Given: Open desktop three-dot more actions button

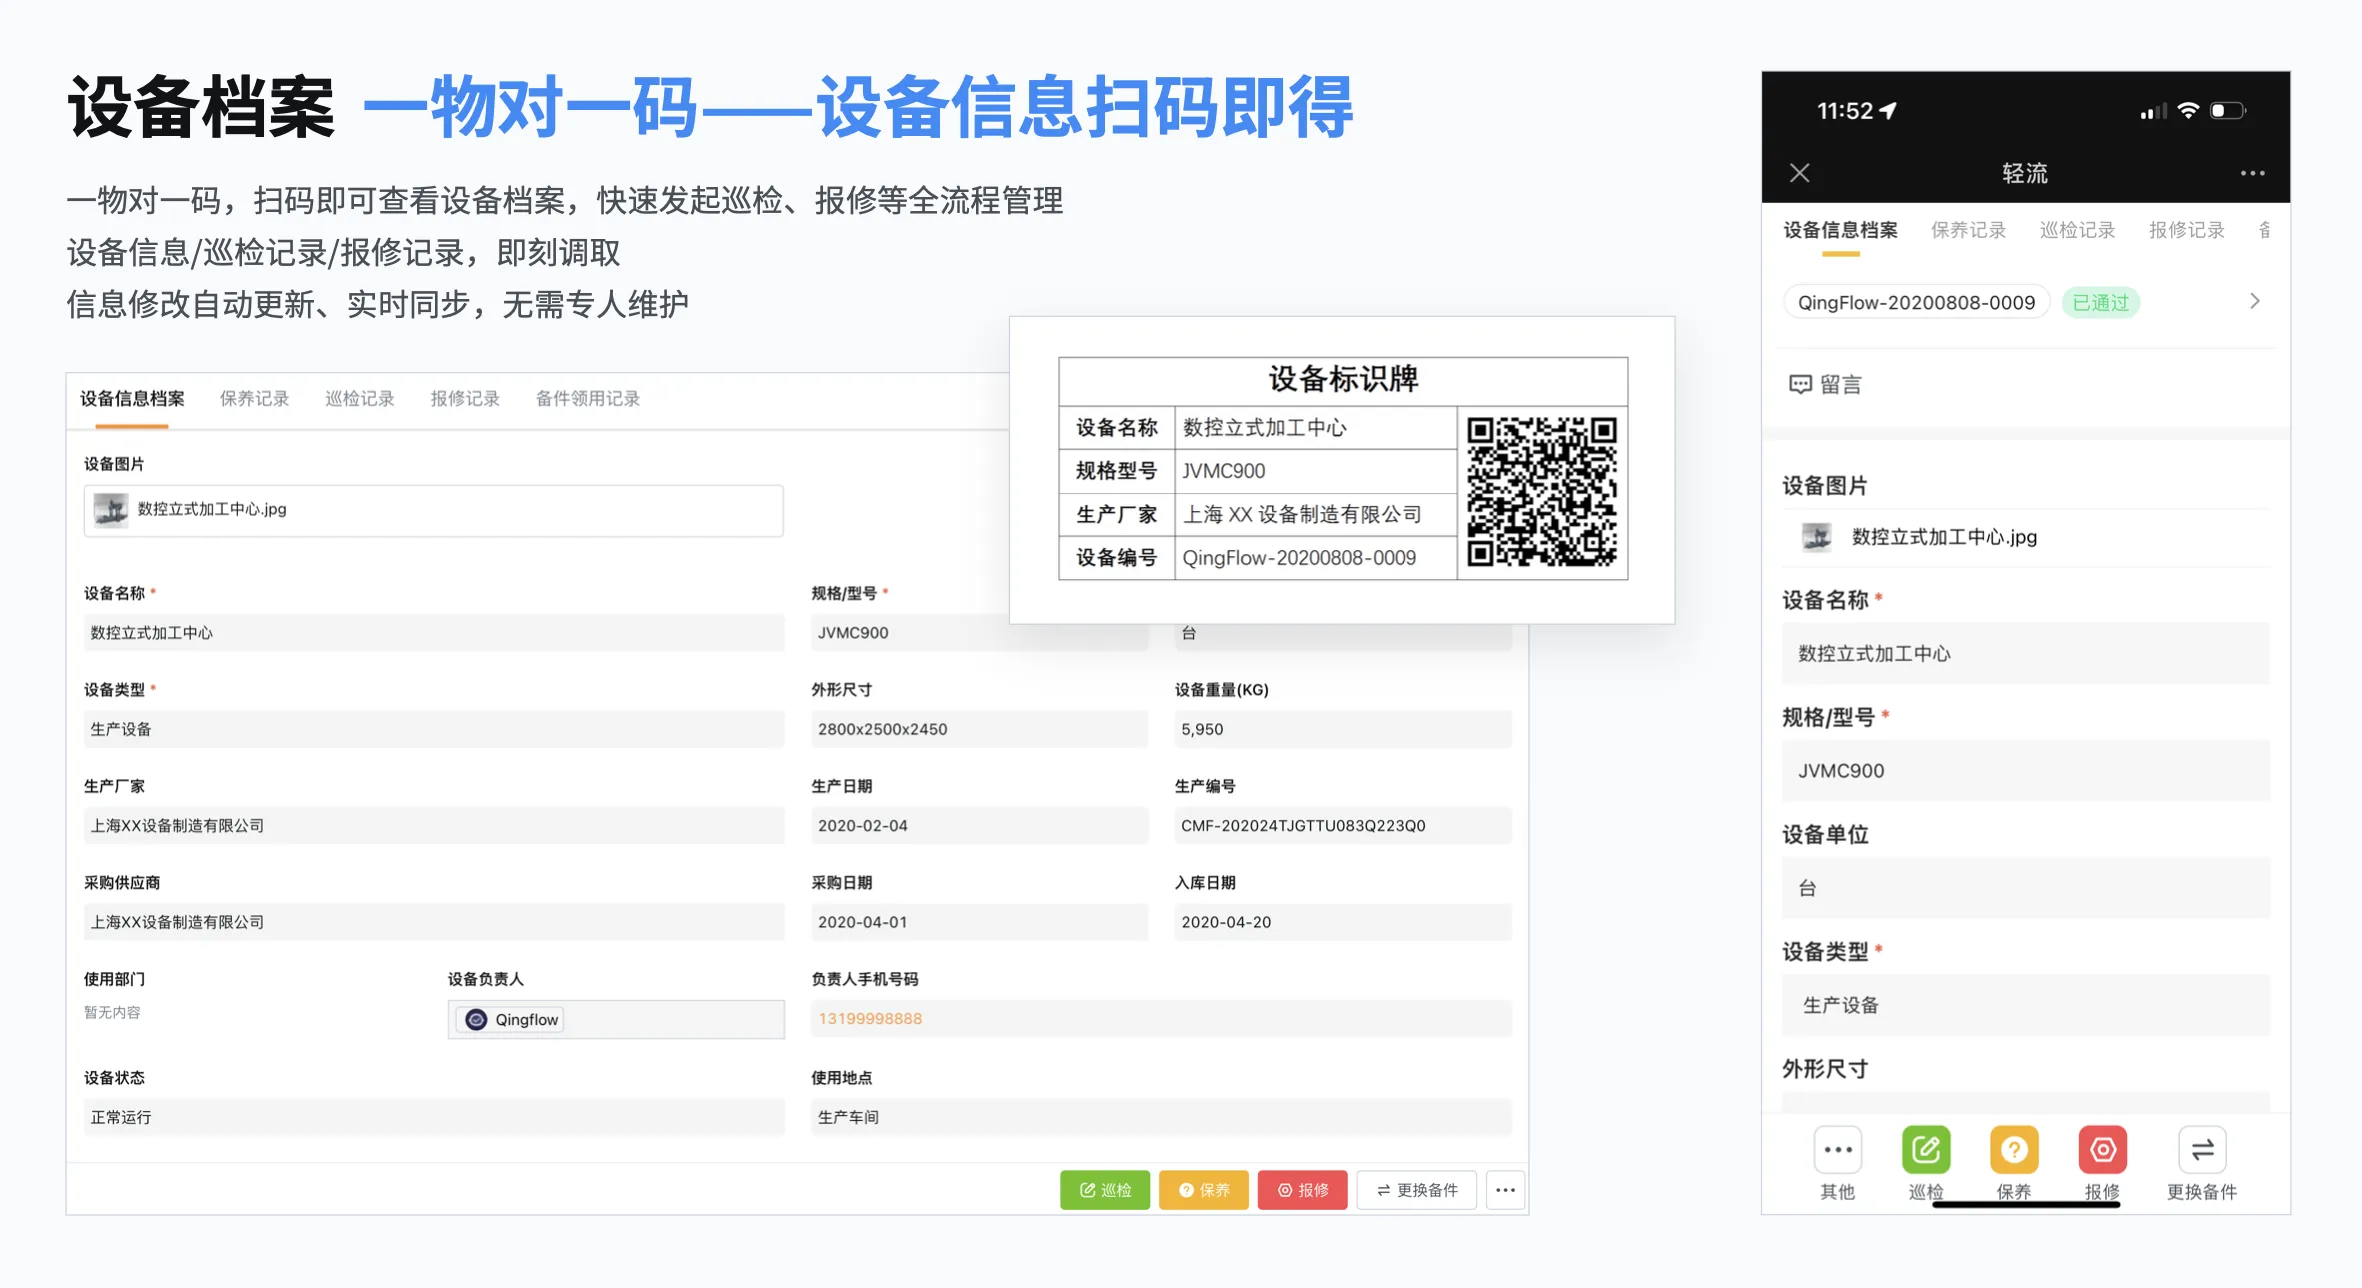Looking at the screenshot, I should (x=1505, y=1190).
